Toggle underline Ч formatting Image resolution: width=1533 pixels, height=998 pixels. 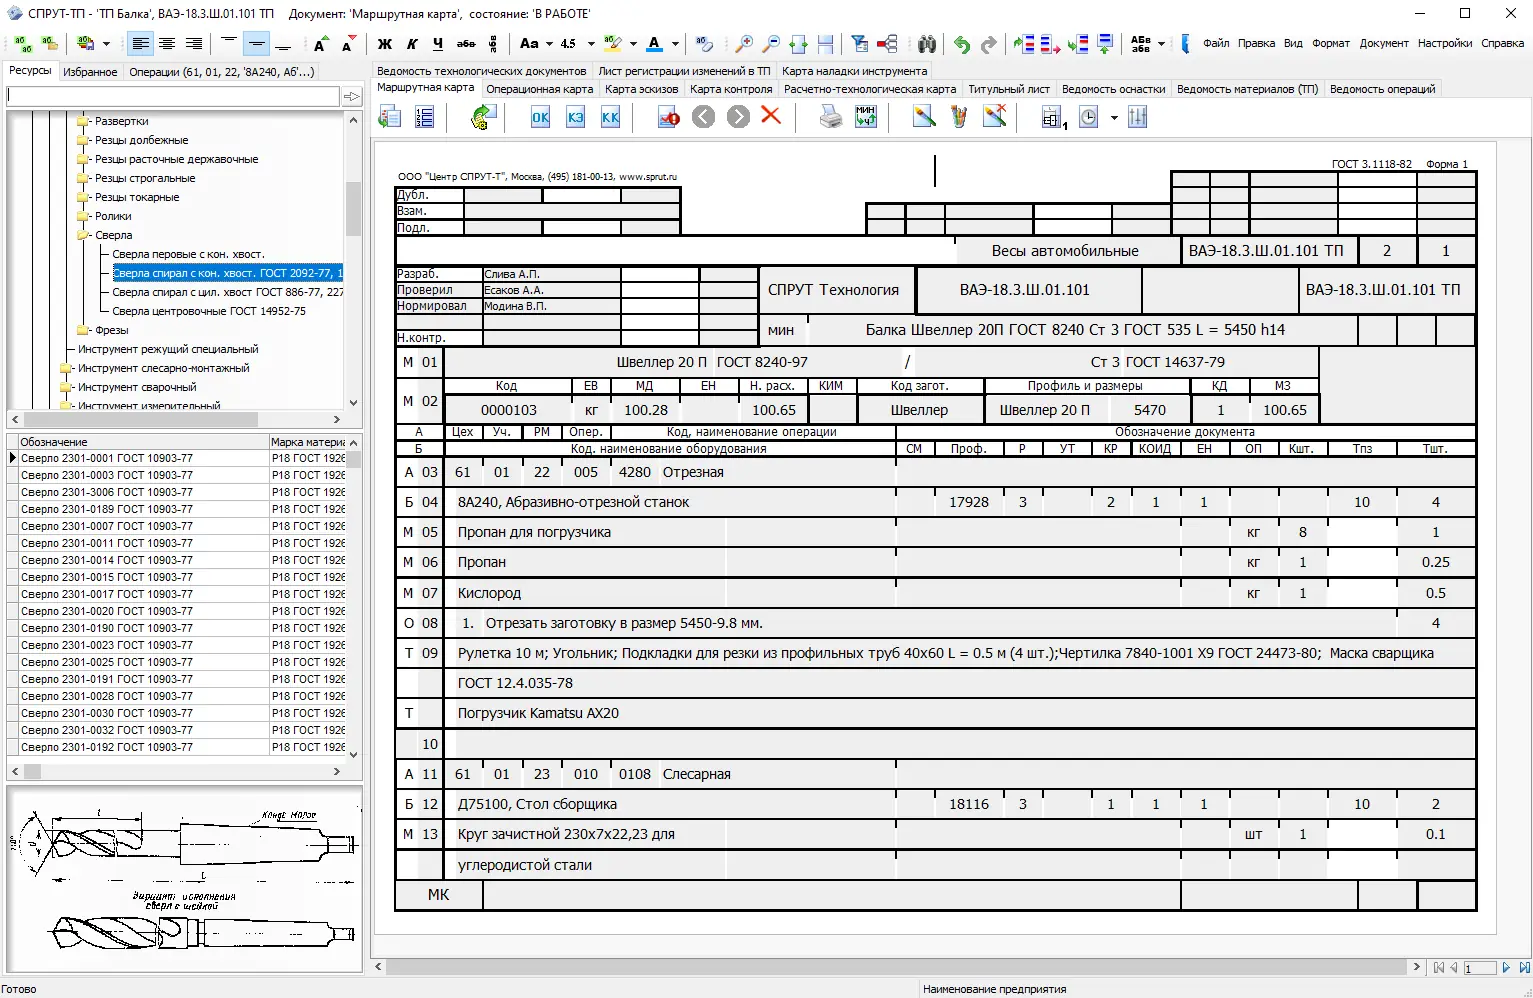click(x=438, y=44)
